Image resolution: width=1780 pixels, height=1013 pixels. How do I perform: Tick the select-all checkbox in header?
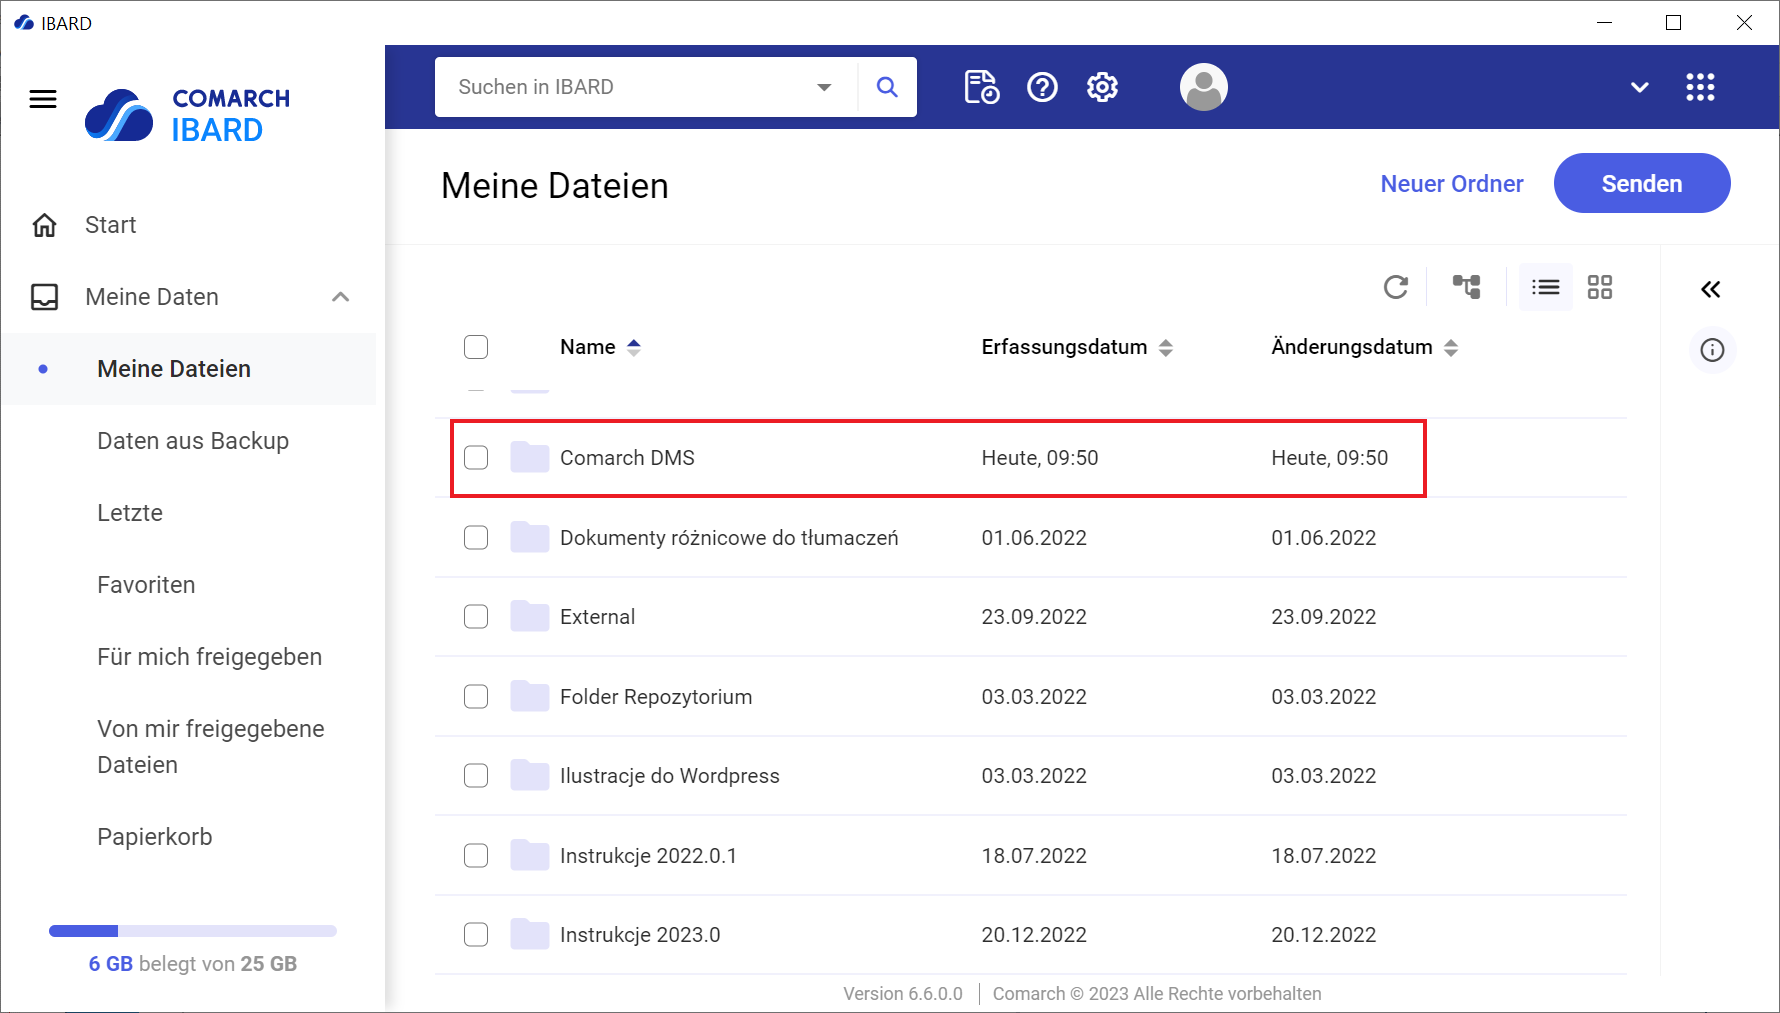pyautogui.click(x=476, y=347)
